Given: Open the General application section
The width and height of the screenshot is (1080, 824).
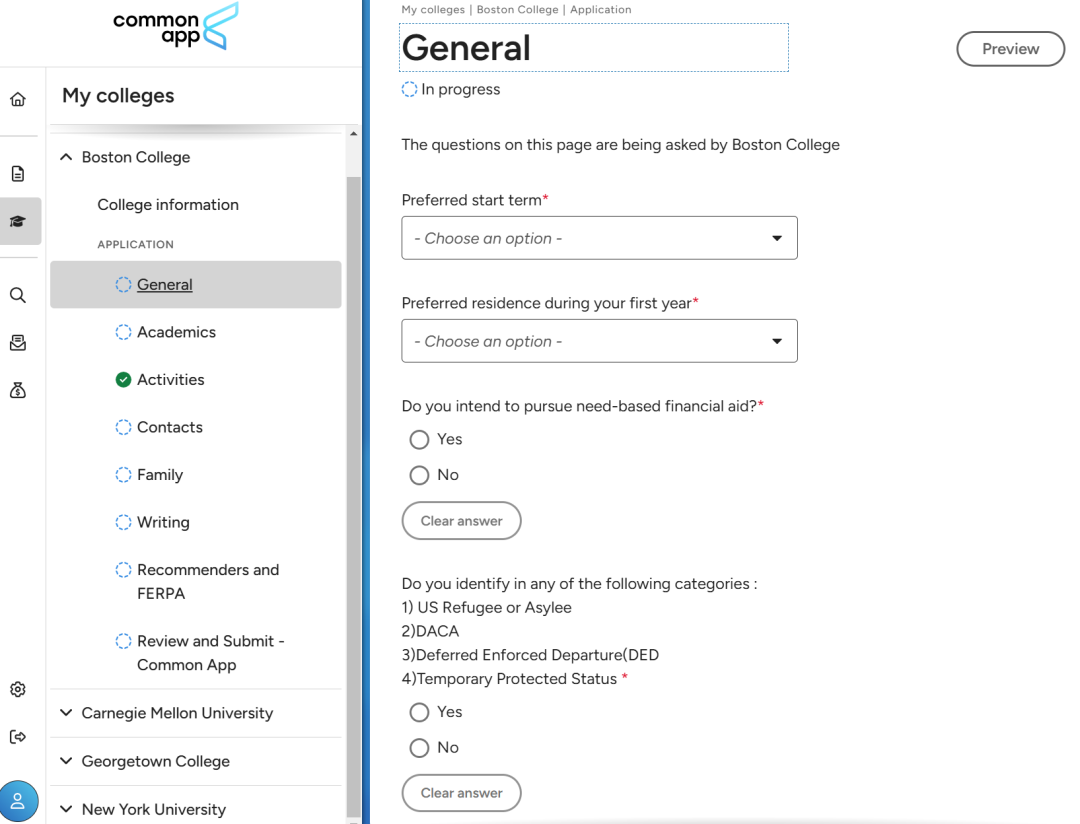Looking at the screenshot, I should coord(196,285).
